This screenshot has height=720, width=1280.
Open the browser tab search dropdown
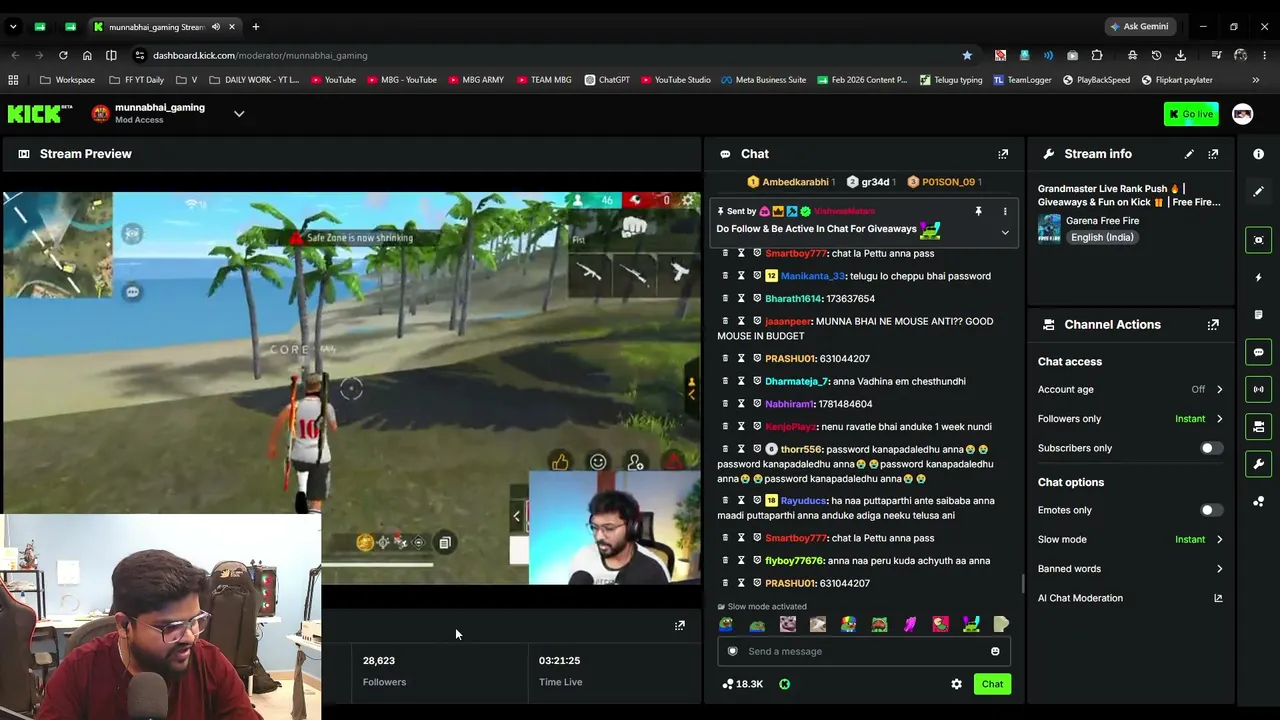click(12, 27)
